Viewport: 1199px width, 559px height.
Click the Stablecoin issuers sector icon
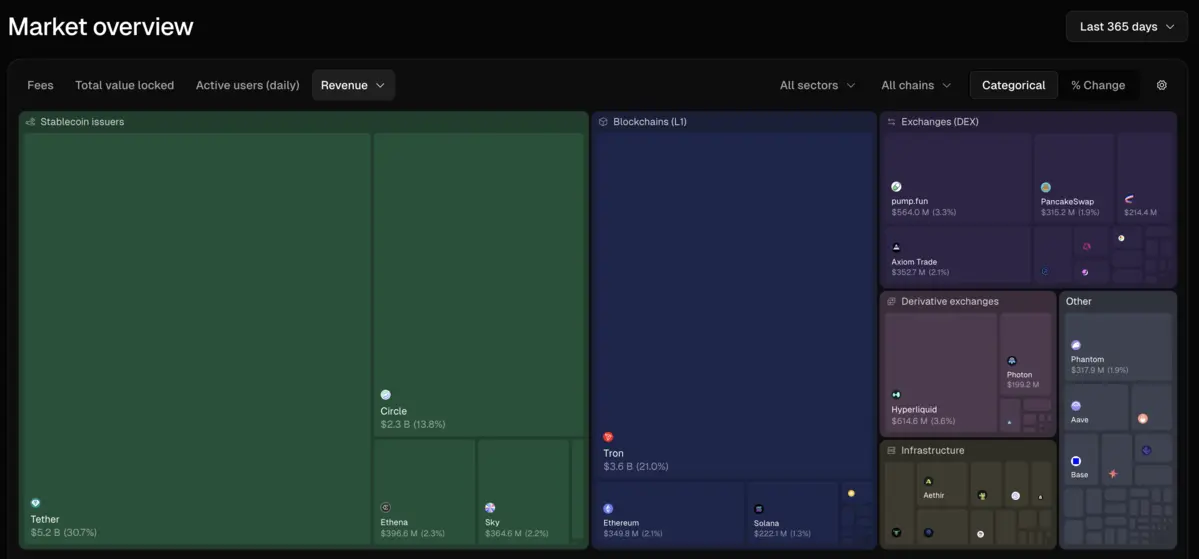tap(31, 122)
